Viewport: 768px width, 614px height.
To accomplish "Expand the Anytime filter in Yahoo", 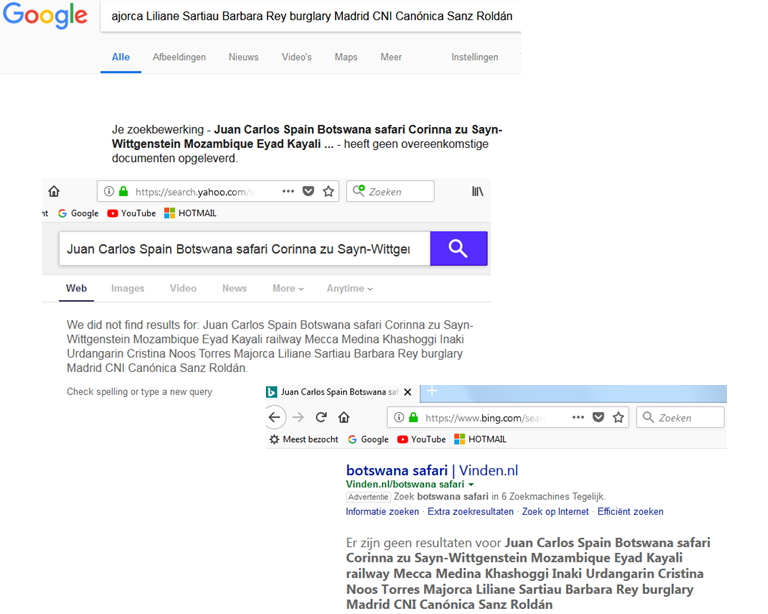I will [350, 288].
